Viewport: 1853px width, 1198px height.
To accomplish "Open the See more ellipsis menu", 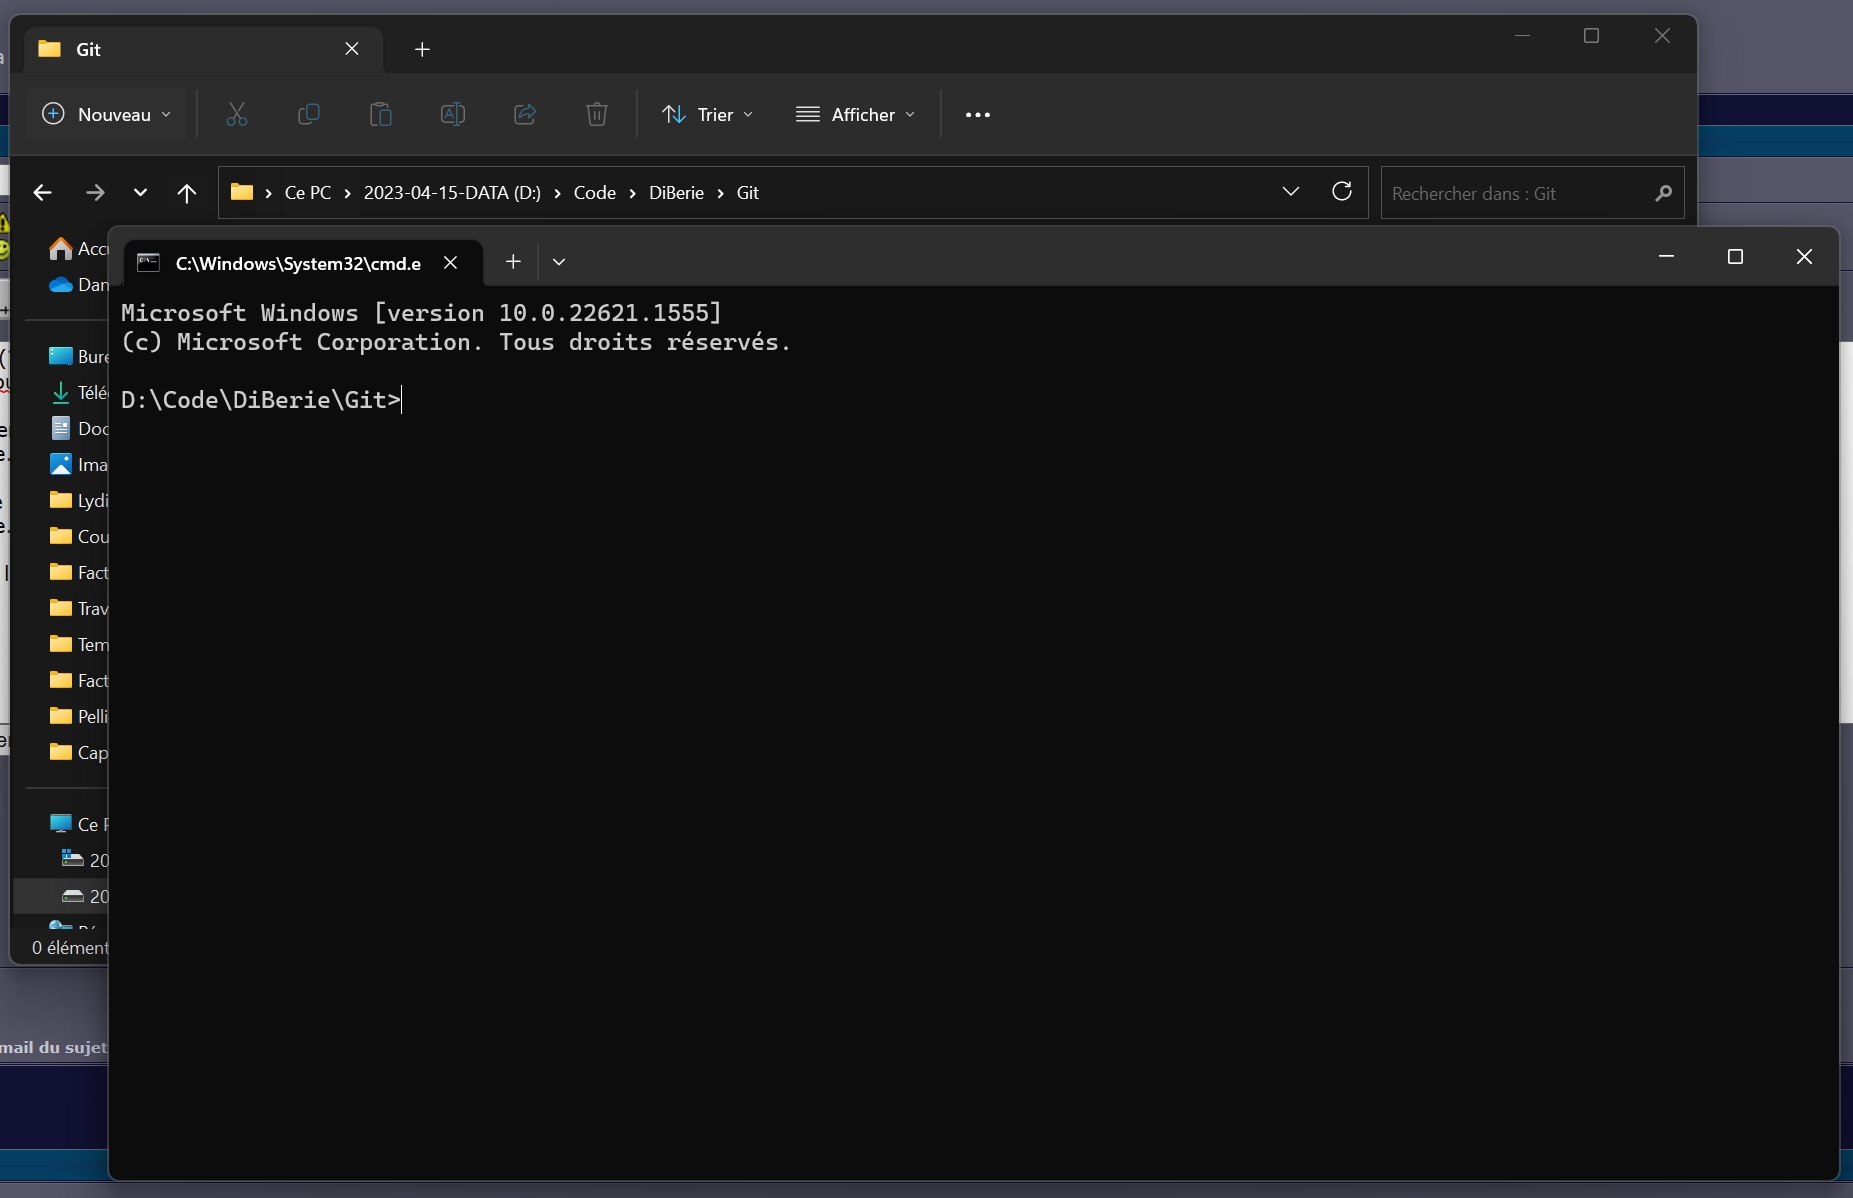I will pyautogui.click(x=977, y=115).
